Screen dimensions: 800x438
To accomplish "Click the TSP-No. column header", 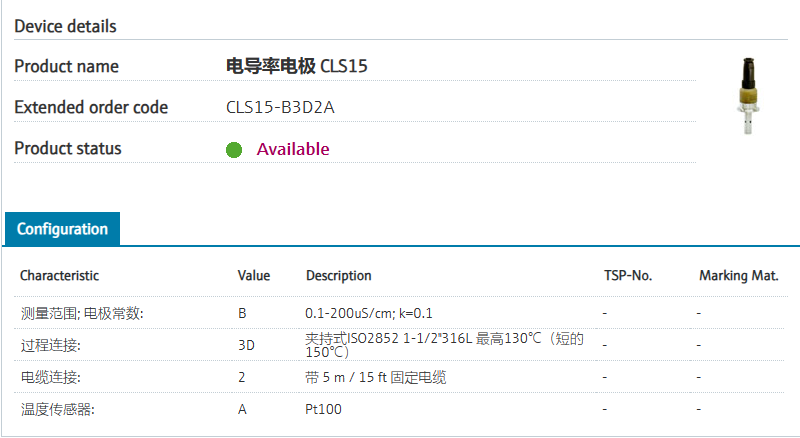I will (x=628, y=275).
